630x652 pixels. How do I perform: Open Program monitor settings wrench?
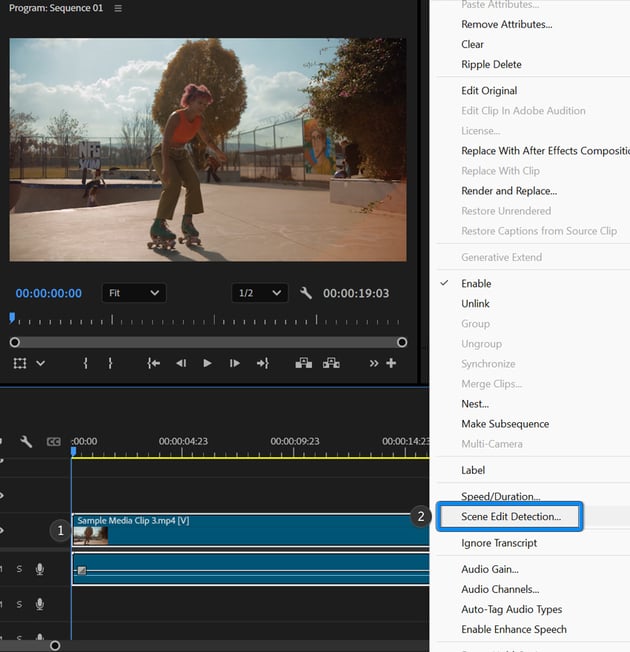coord(306,293)
